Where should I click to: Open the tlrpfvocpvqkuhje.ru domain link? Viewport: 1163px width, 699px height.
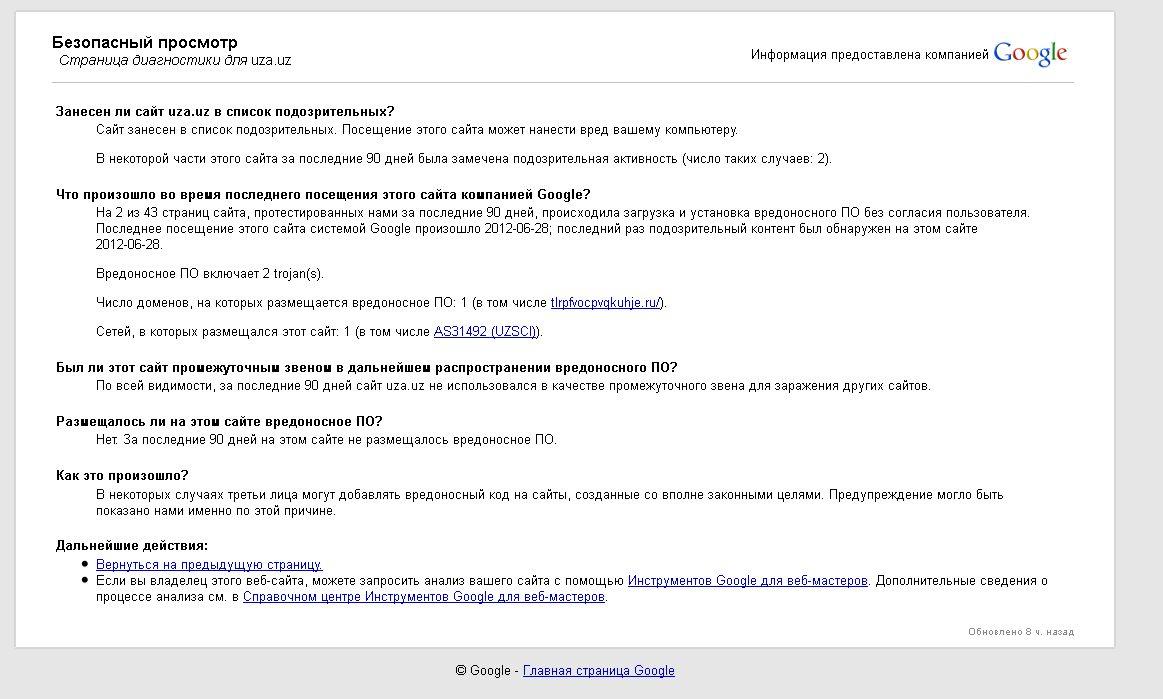pyautogui.click(x=605, y=303)
